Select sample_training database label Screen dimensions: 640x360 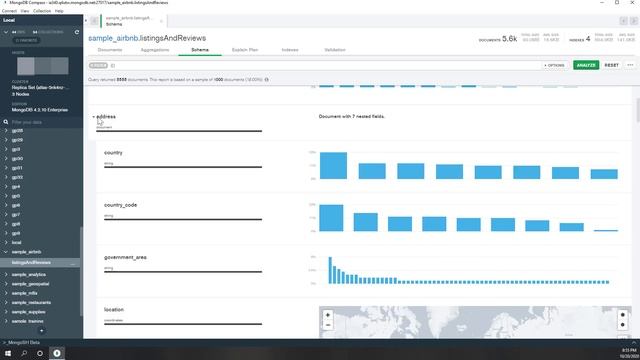coord(28,322)
